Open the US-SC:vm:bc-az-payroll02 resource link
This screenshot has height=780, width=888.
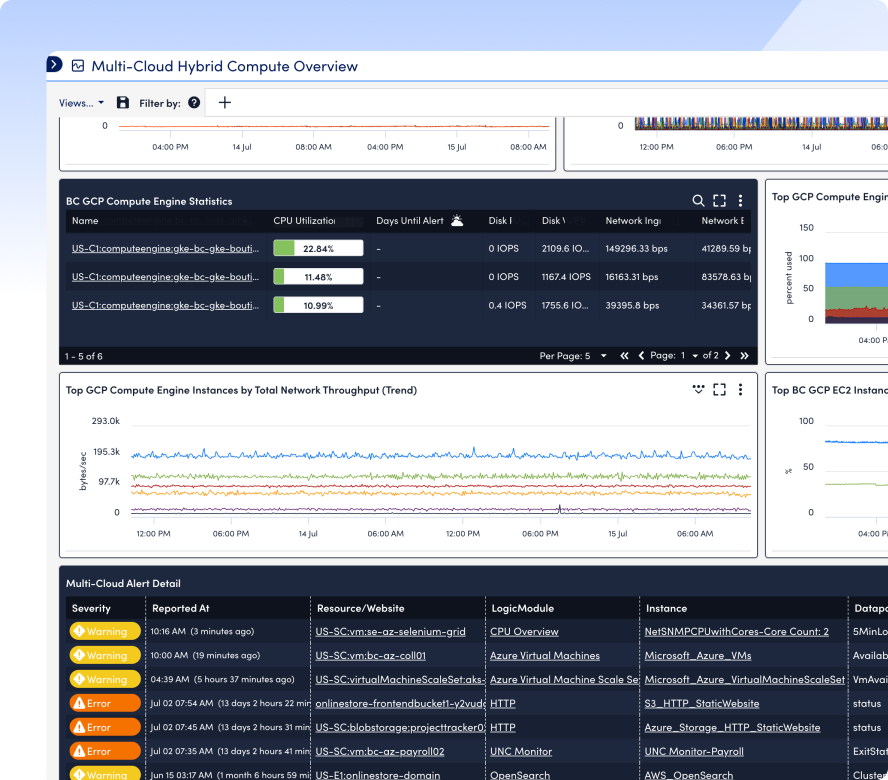380,752
